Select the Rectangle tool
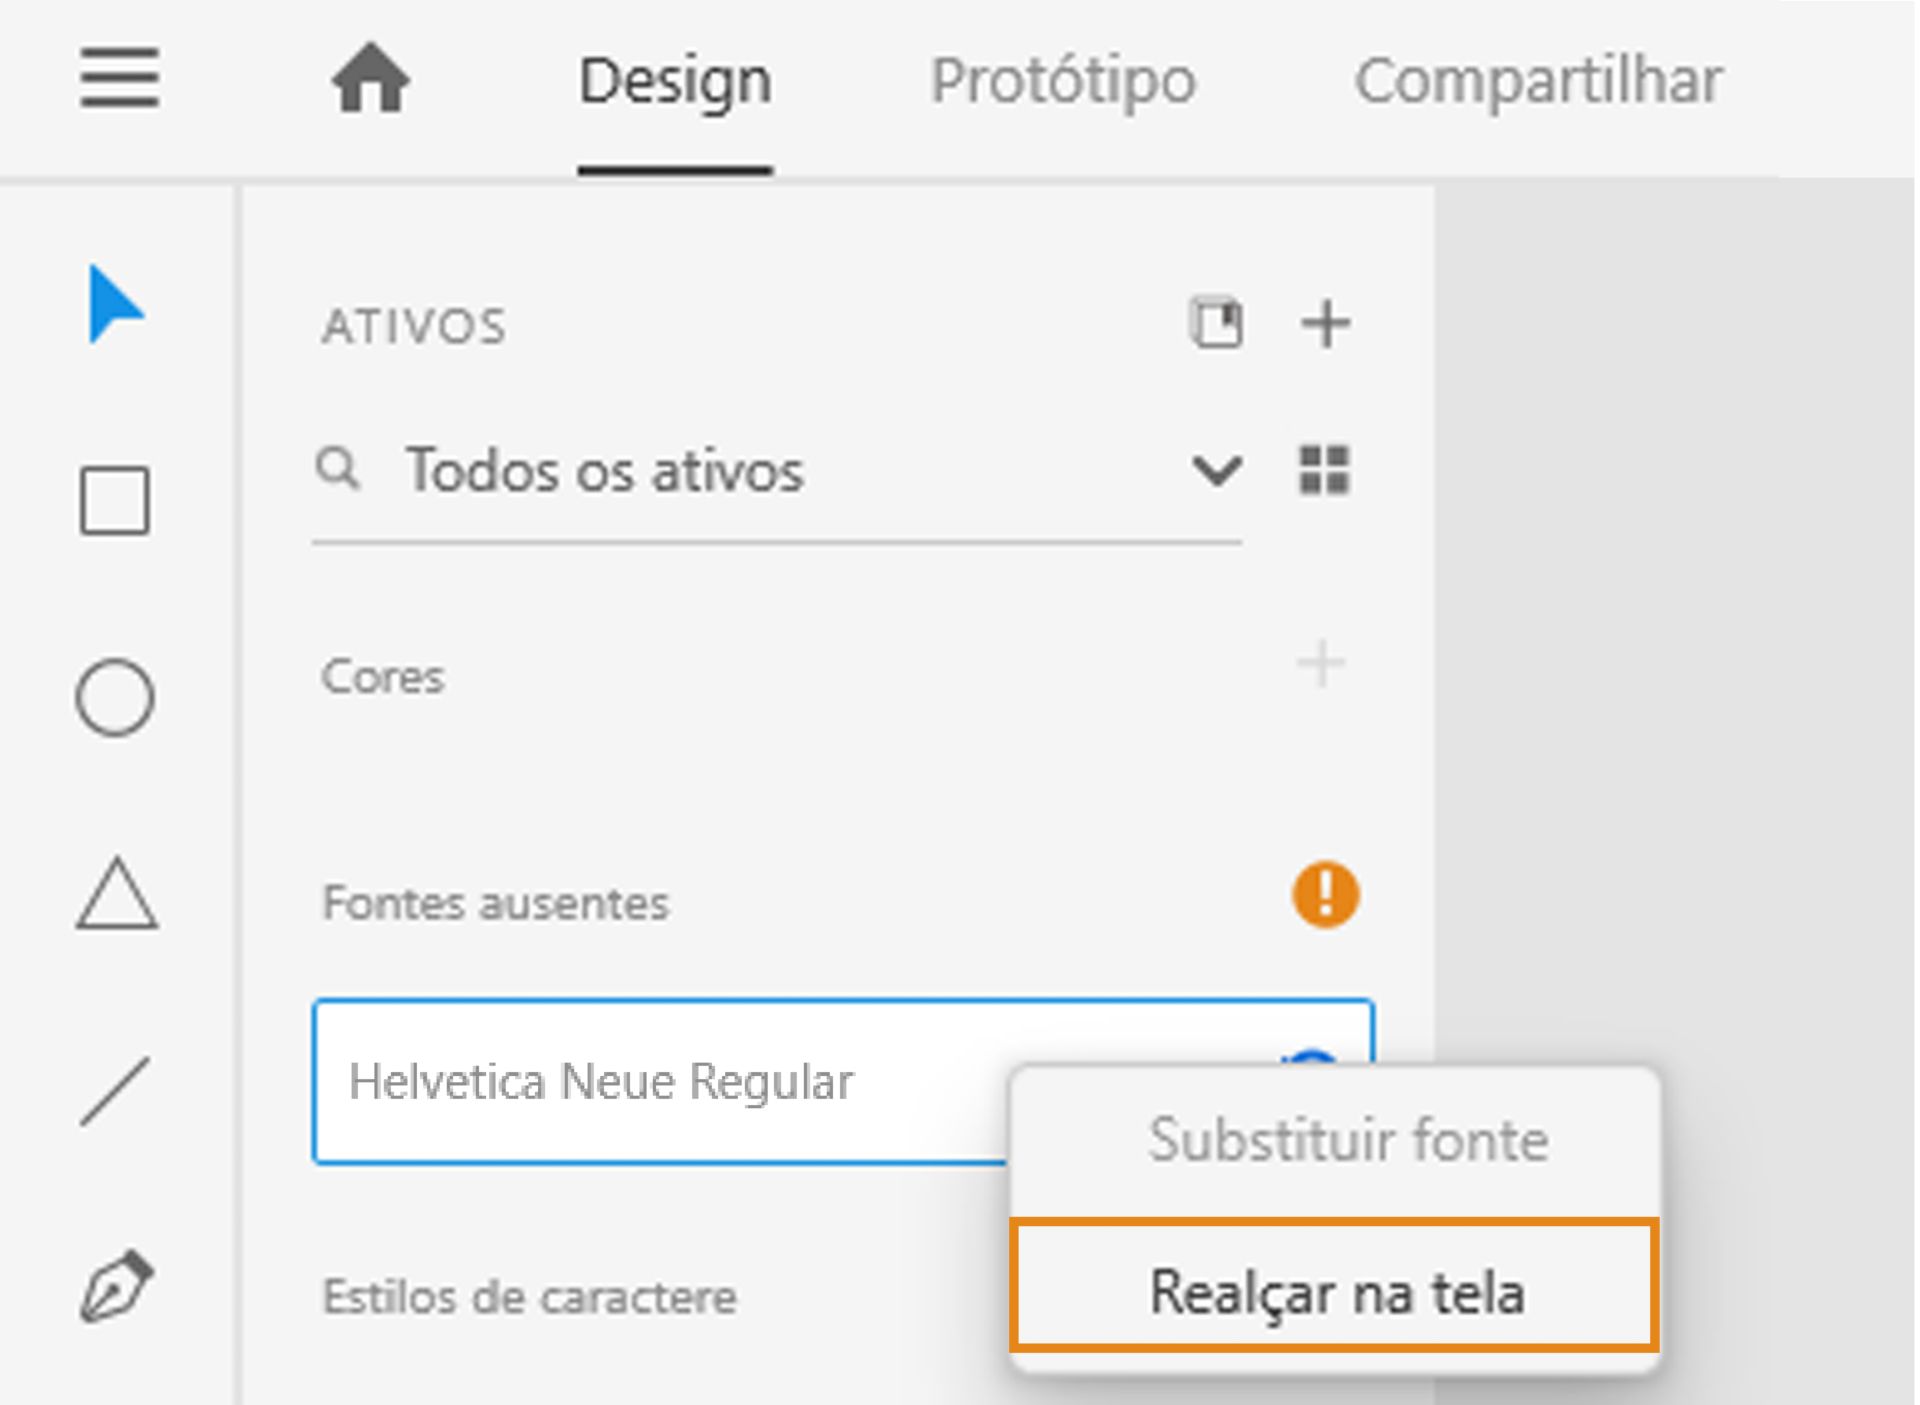1920x1405 pixels. (113, 502)
